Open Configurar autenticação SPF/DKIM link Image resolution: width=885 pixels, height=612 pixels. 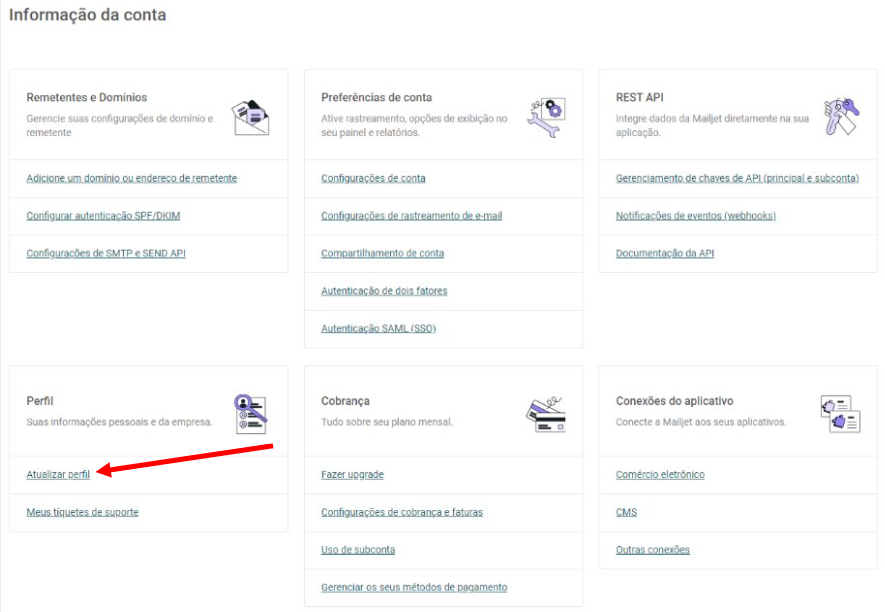103,216
